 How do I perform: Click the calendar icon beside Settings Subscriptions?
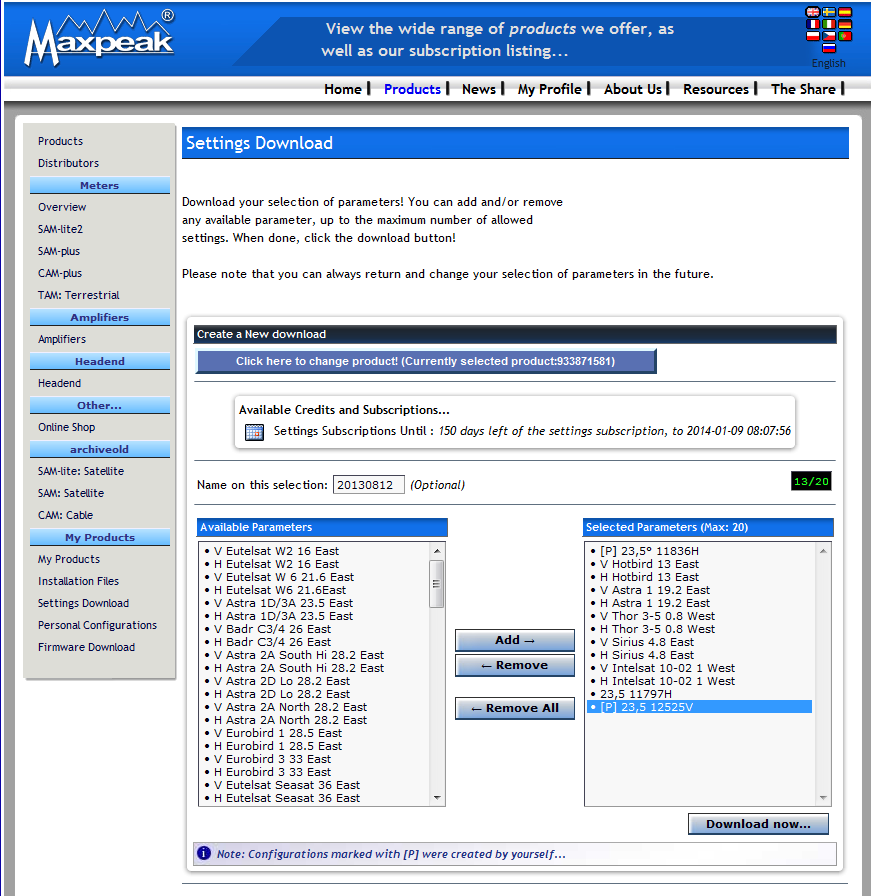(254, 432)
